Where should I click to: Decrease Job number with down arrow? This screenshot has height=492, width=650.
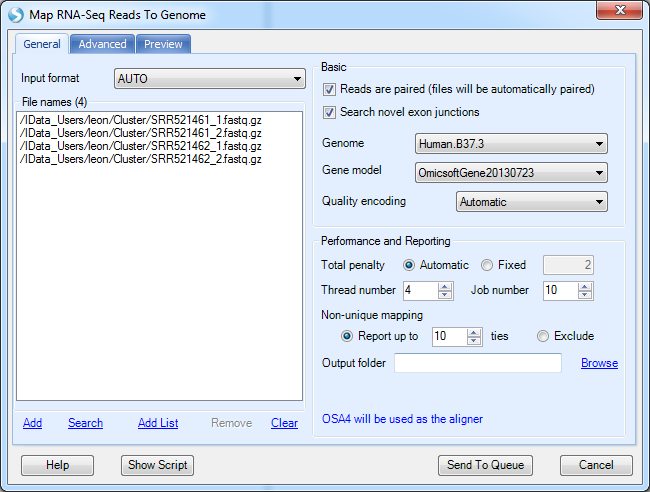coord(585,295)
